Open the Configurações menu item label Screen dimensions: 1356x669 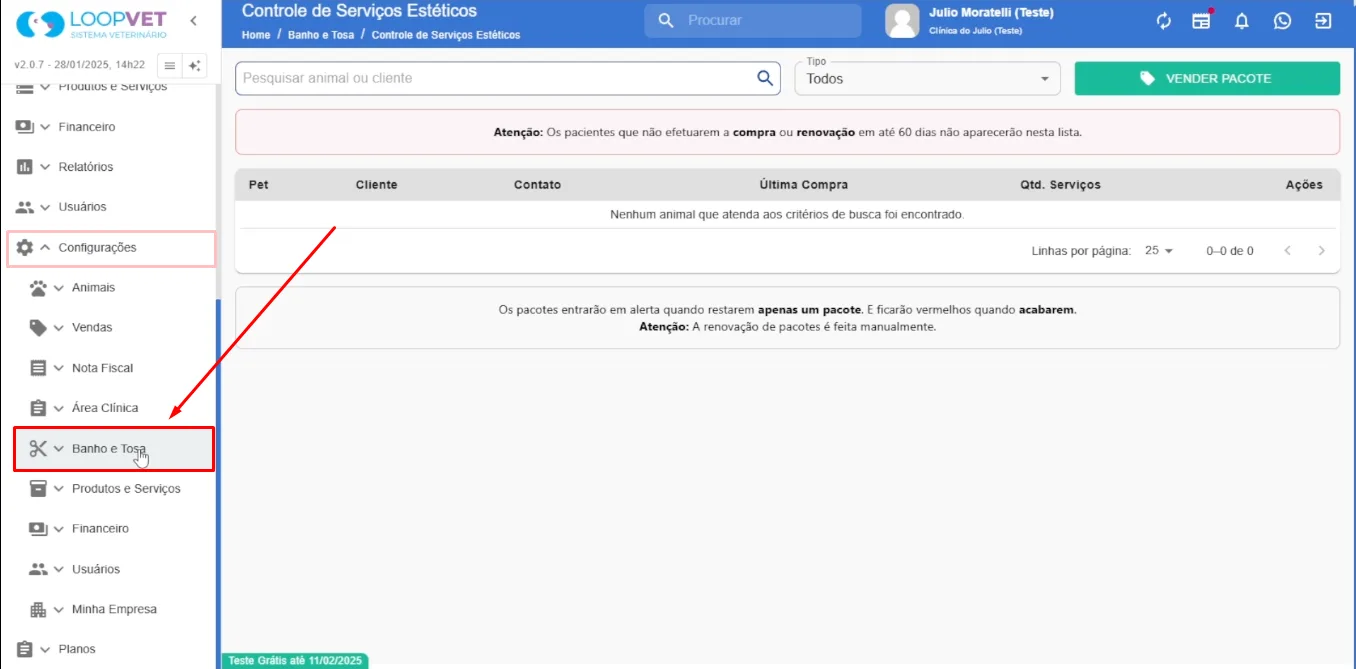97,247
